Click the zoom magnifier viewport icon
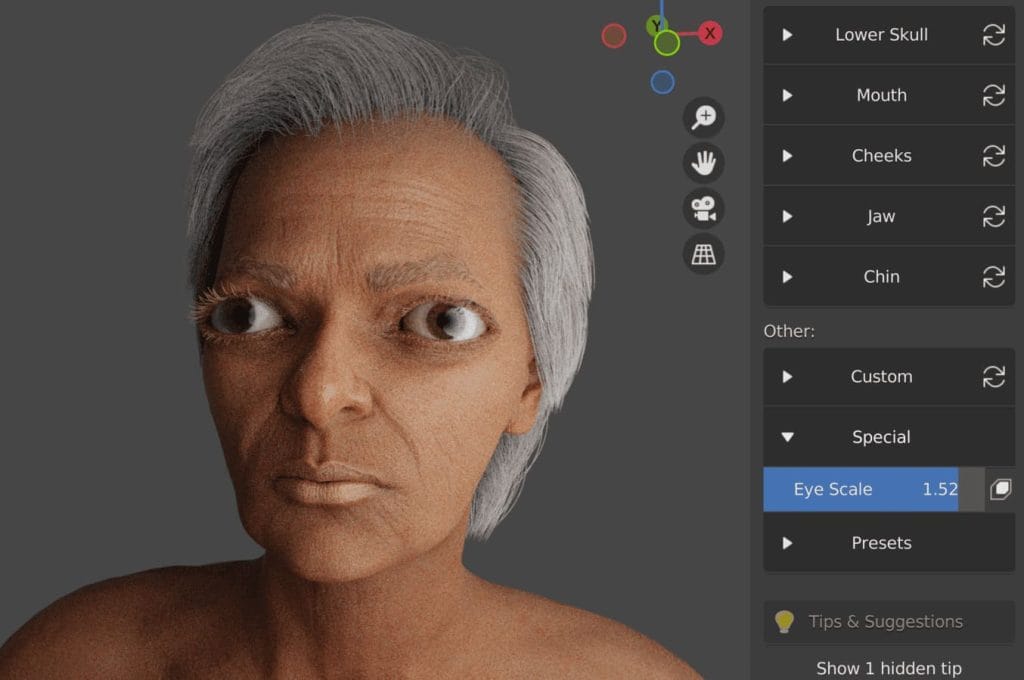Image resolution: width=1024 pixels, height=680 pixels. [x=704, y=117]
